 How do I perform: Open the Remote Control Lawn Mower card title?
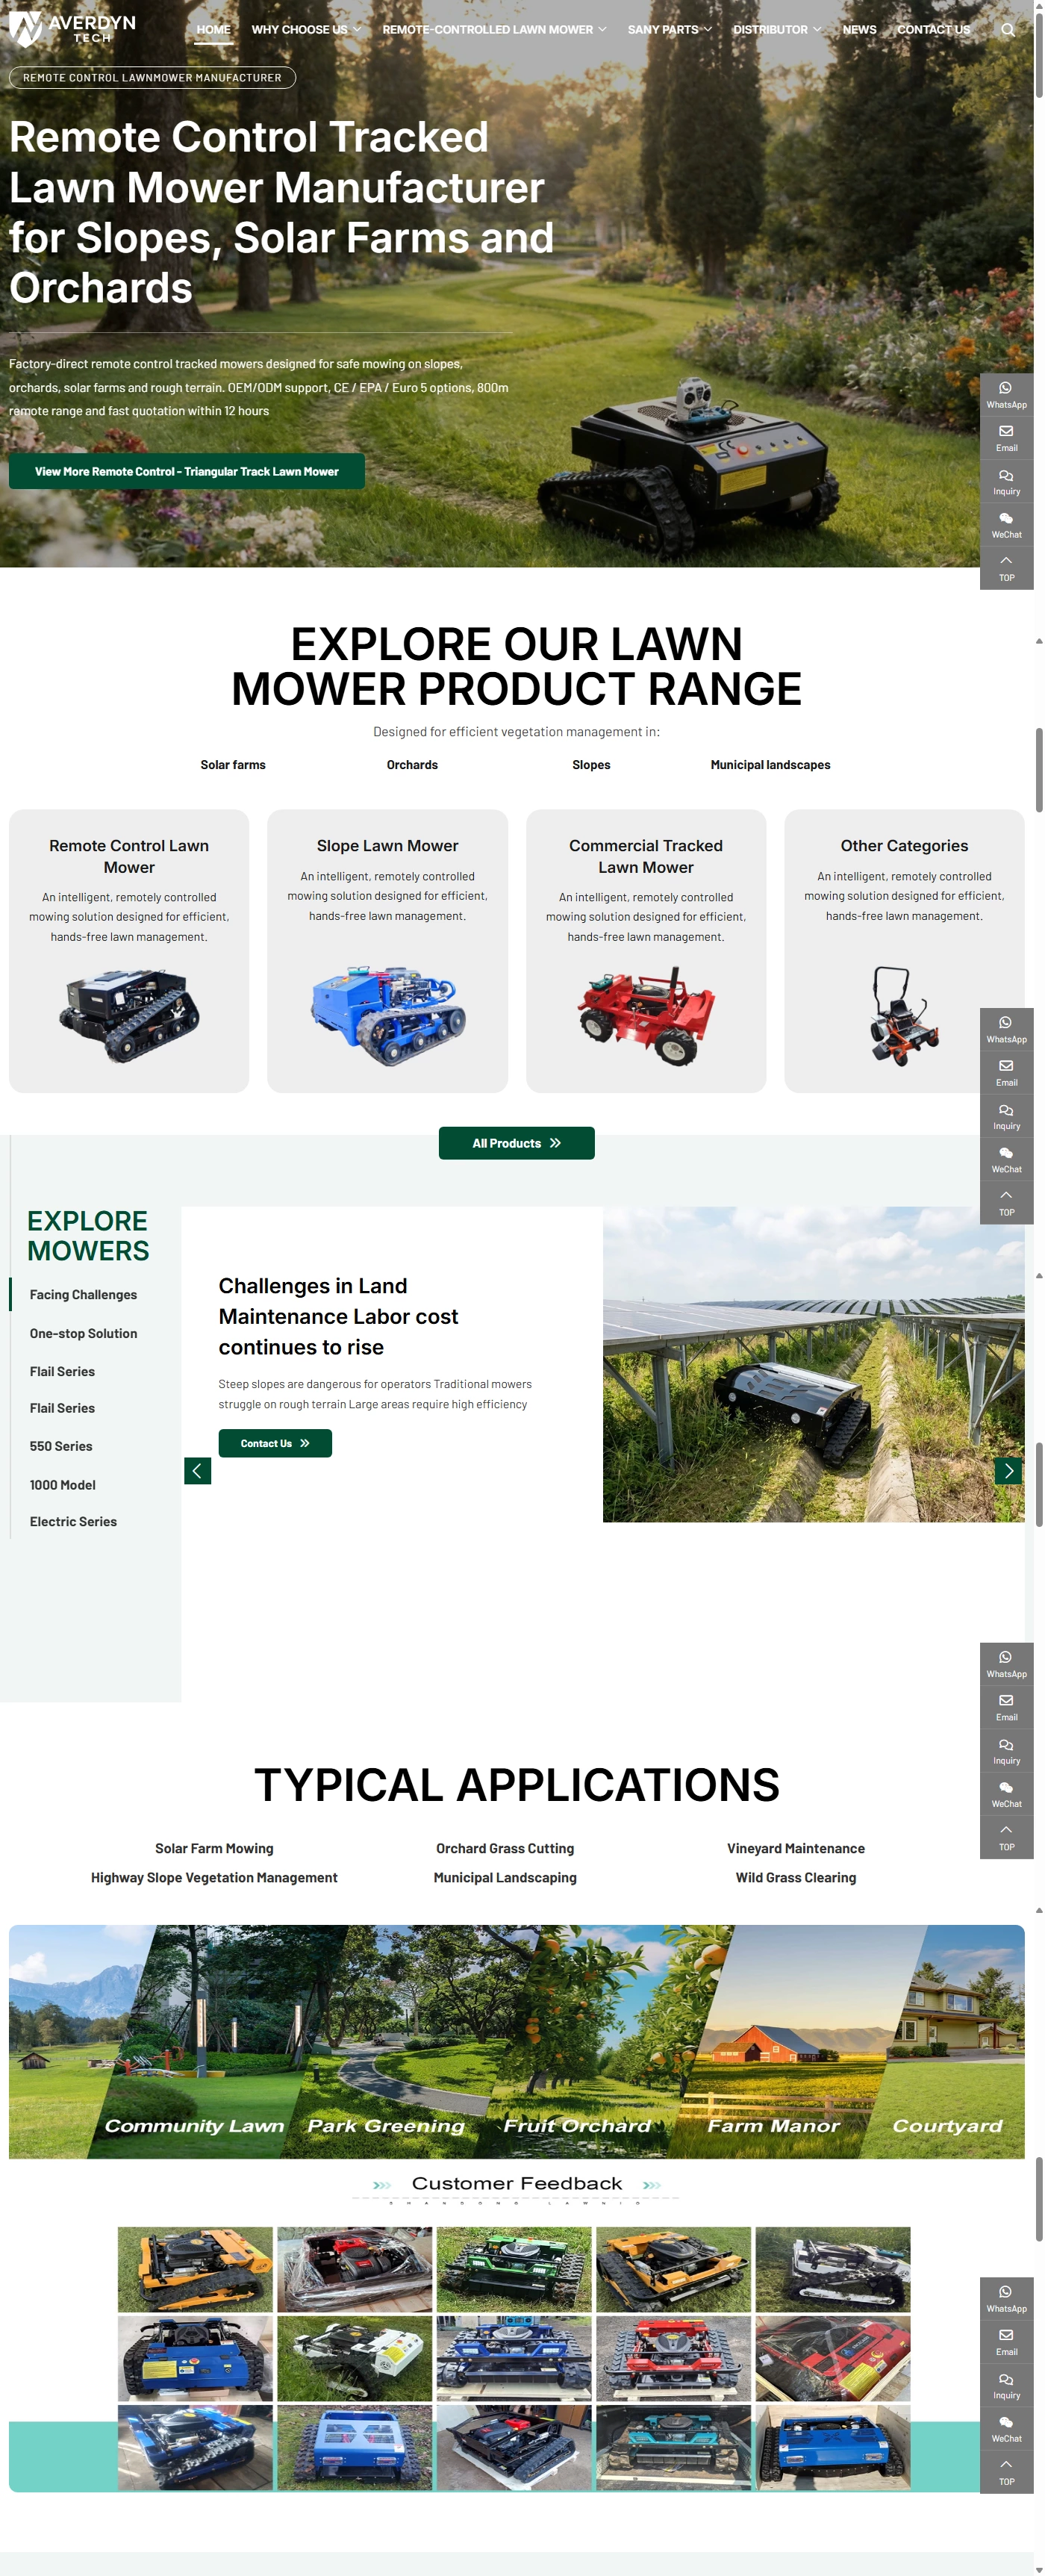pos(129,857)
